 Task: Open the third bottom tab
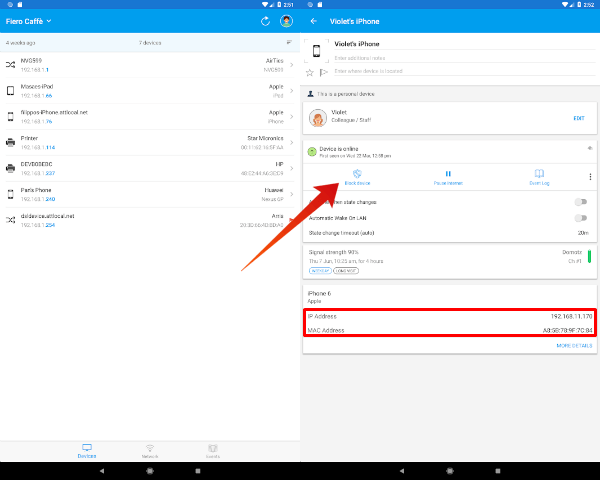[213, 451]
